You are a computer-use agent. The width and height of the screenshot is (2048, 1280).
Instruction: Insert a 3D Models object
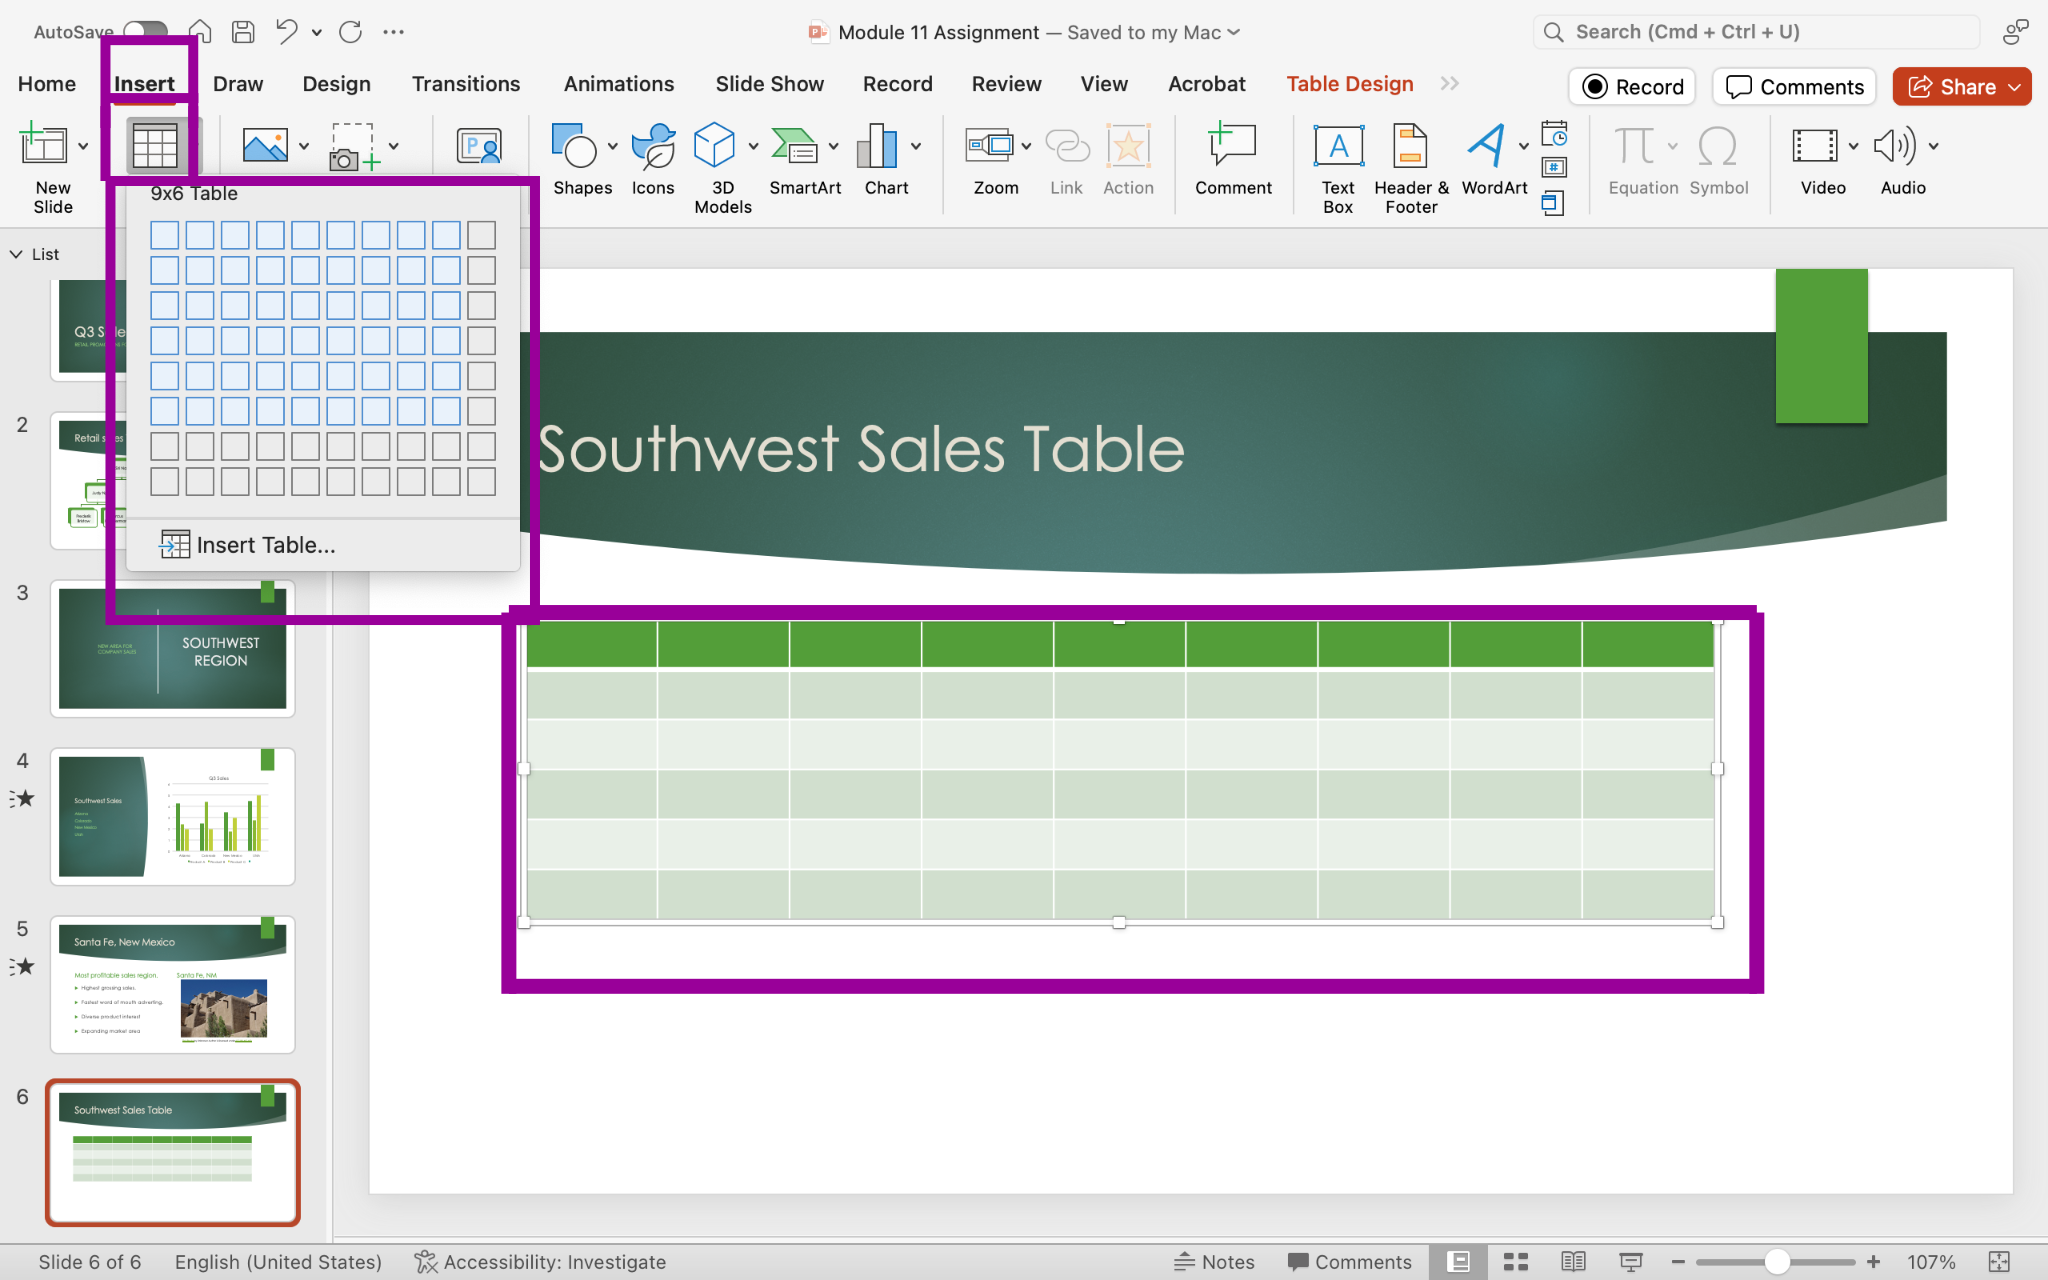click(x=714, y=146)
